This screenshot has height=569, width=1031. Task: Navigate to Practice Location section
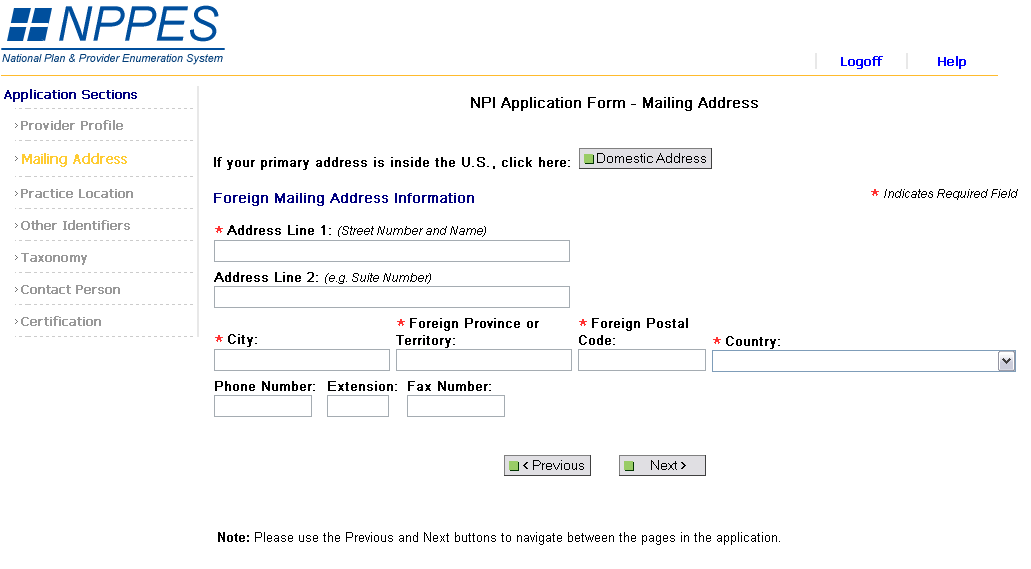coord(77,194)
